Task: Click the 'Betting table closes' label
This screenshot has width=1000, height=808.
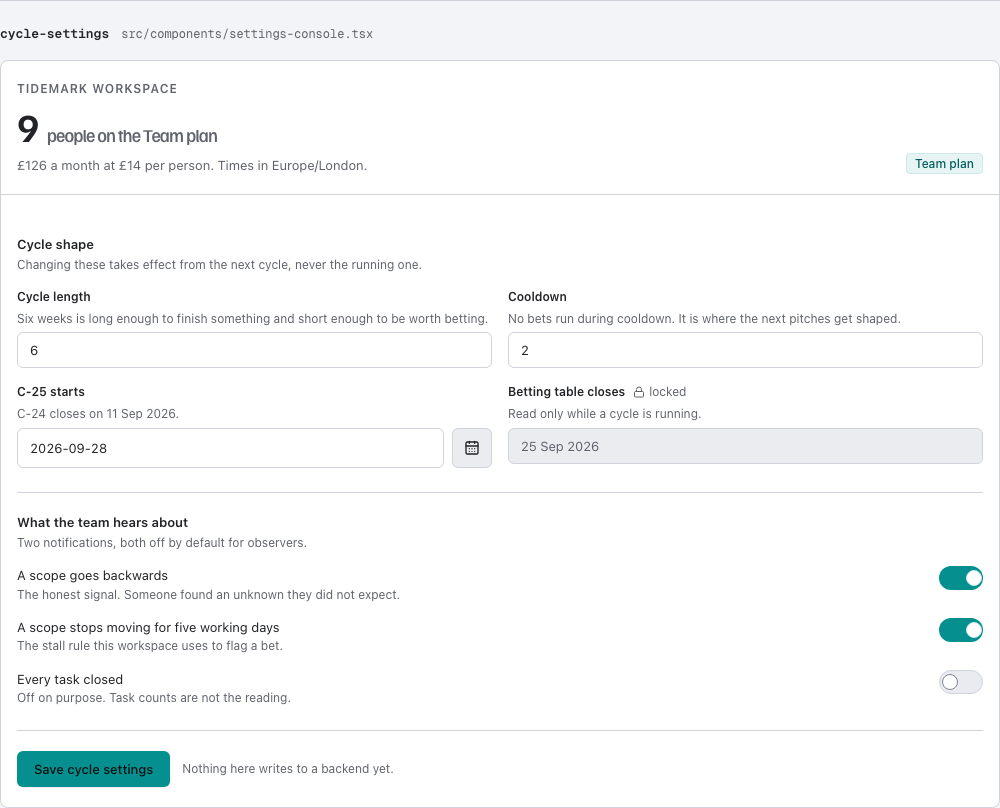Action: (566, 392)
